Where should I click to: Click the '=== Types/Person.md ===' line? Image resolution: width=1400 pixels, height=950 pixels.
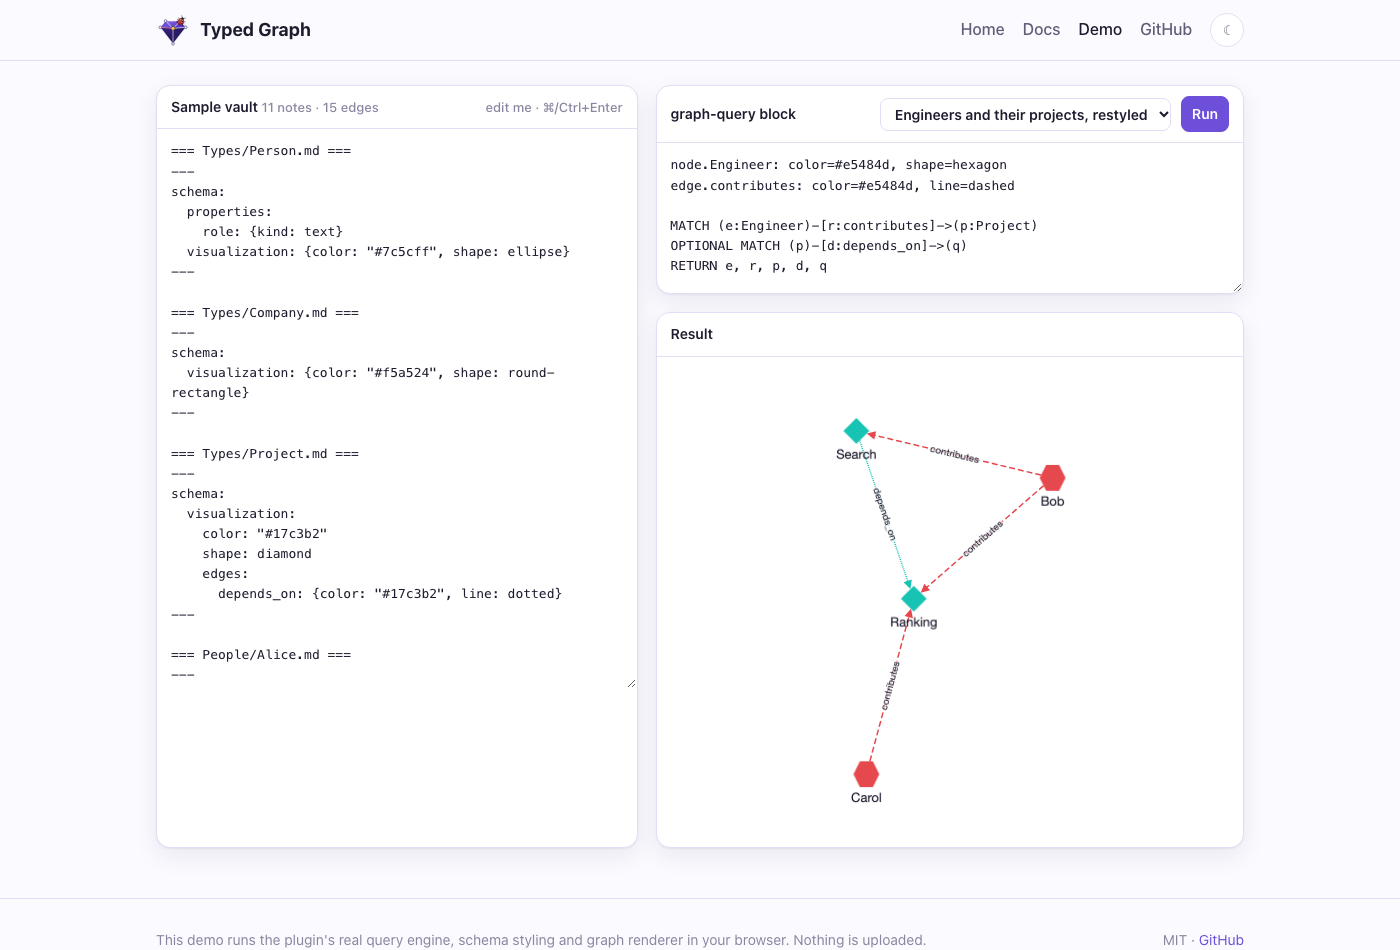(x=261, y=151)
